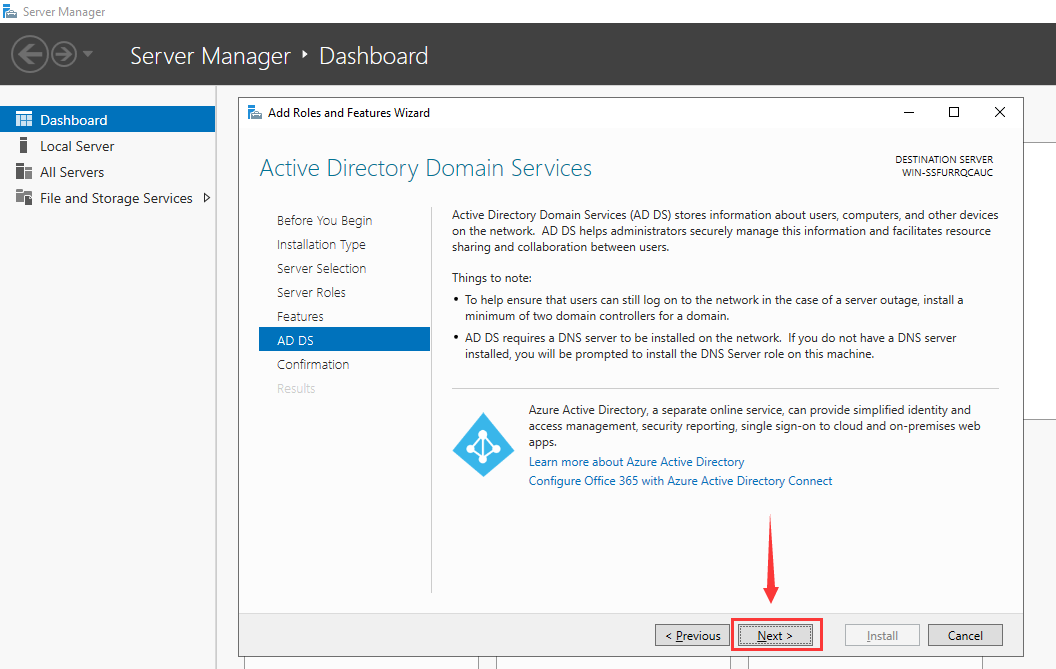Viewport: 1056px width, 669px height.
Task: Open the Server Selection step
Action: point(321,269)
